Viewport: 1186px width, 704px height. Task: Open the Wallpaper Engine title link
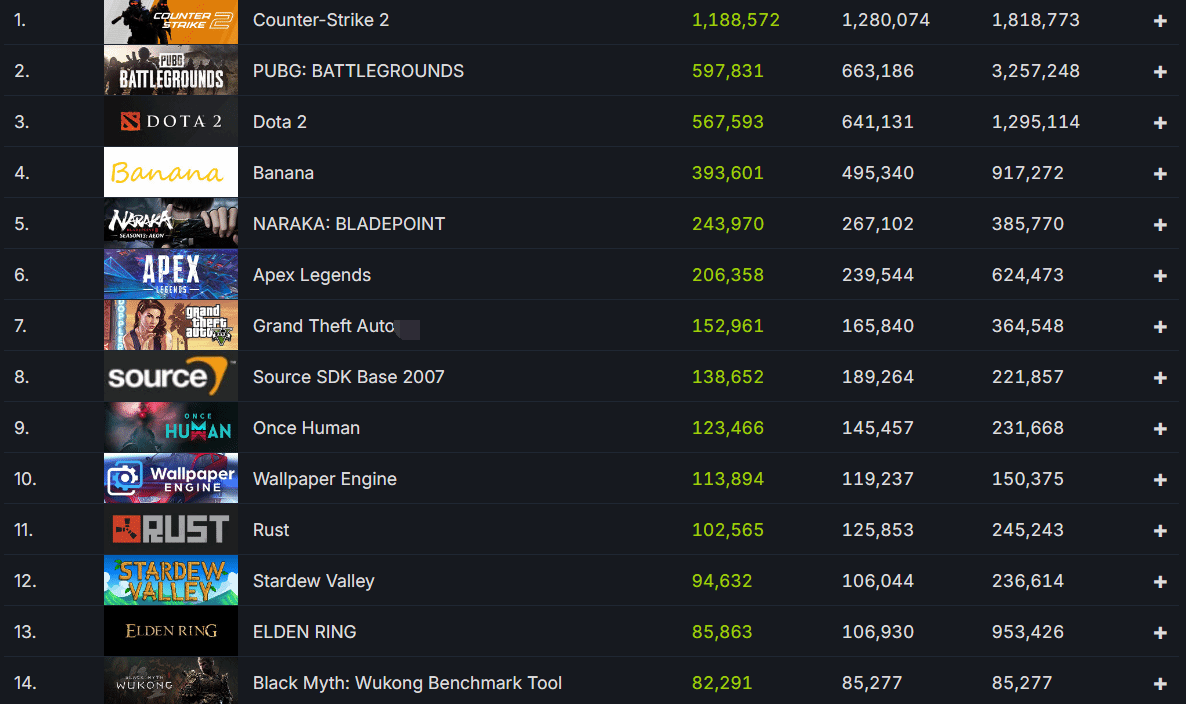(324, 479)
